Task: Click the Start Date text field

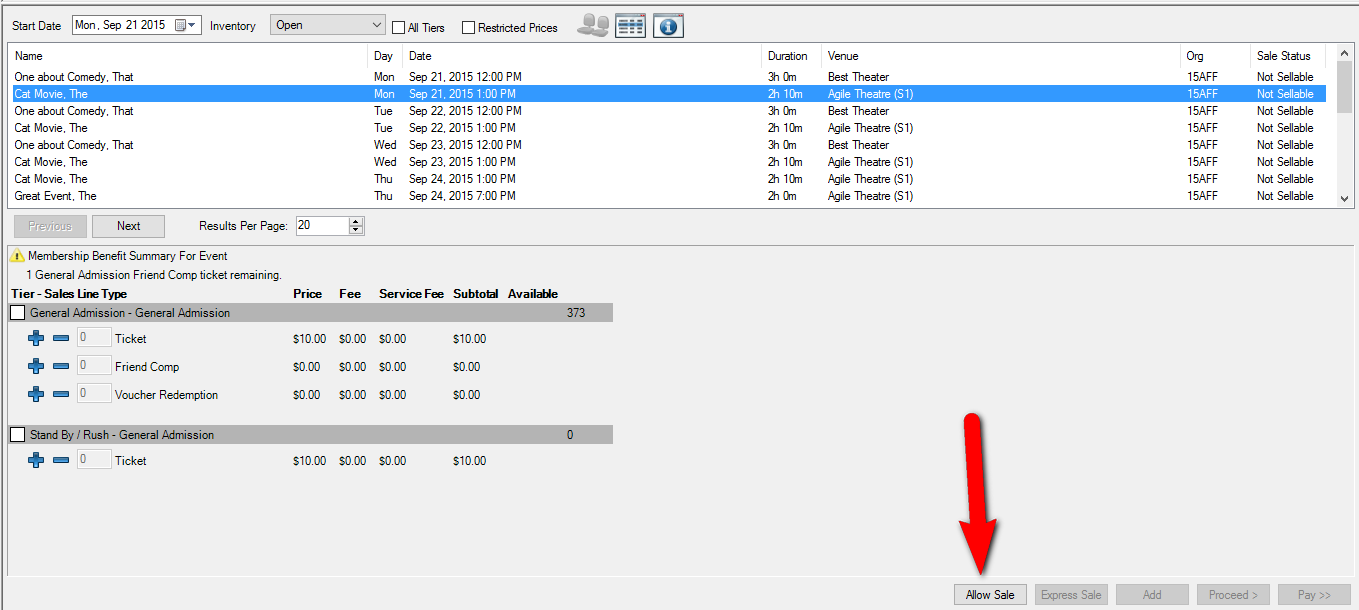Action: [122, 25]
